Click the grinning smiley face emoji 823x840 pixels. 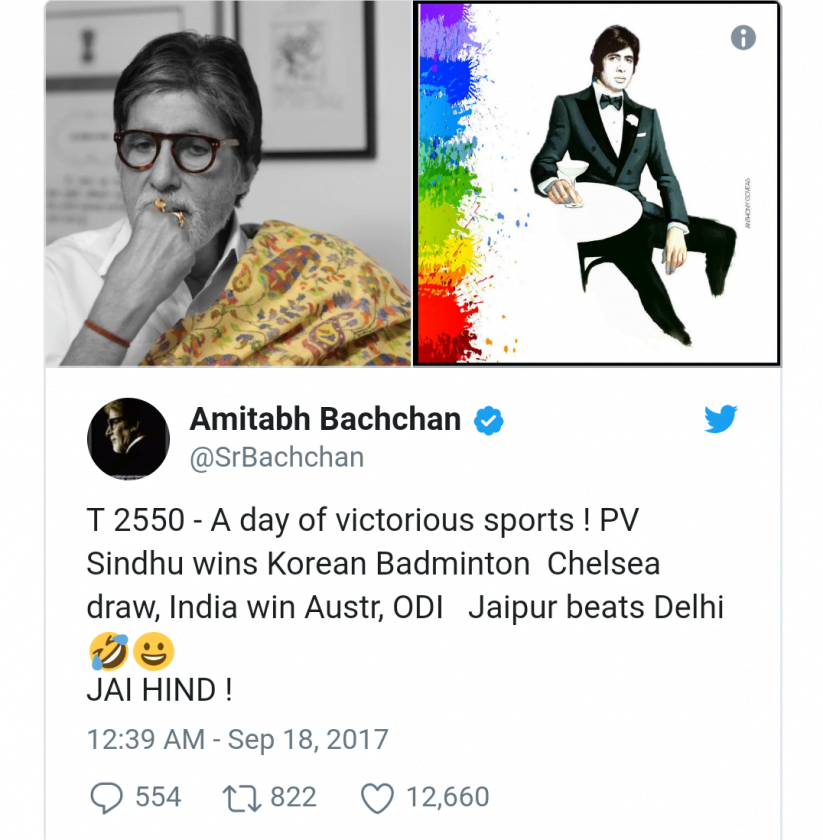(153, 652)
